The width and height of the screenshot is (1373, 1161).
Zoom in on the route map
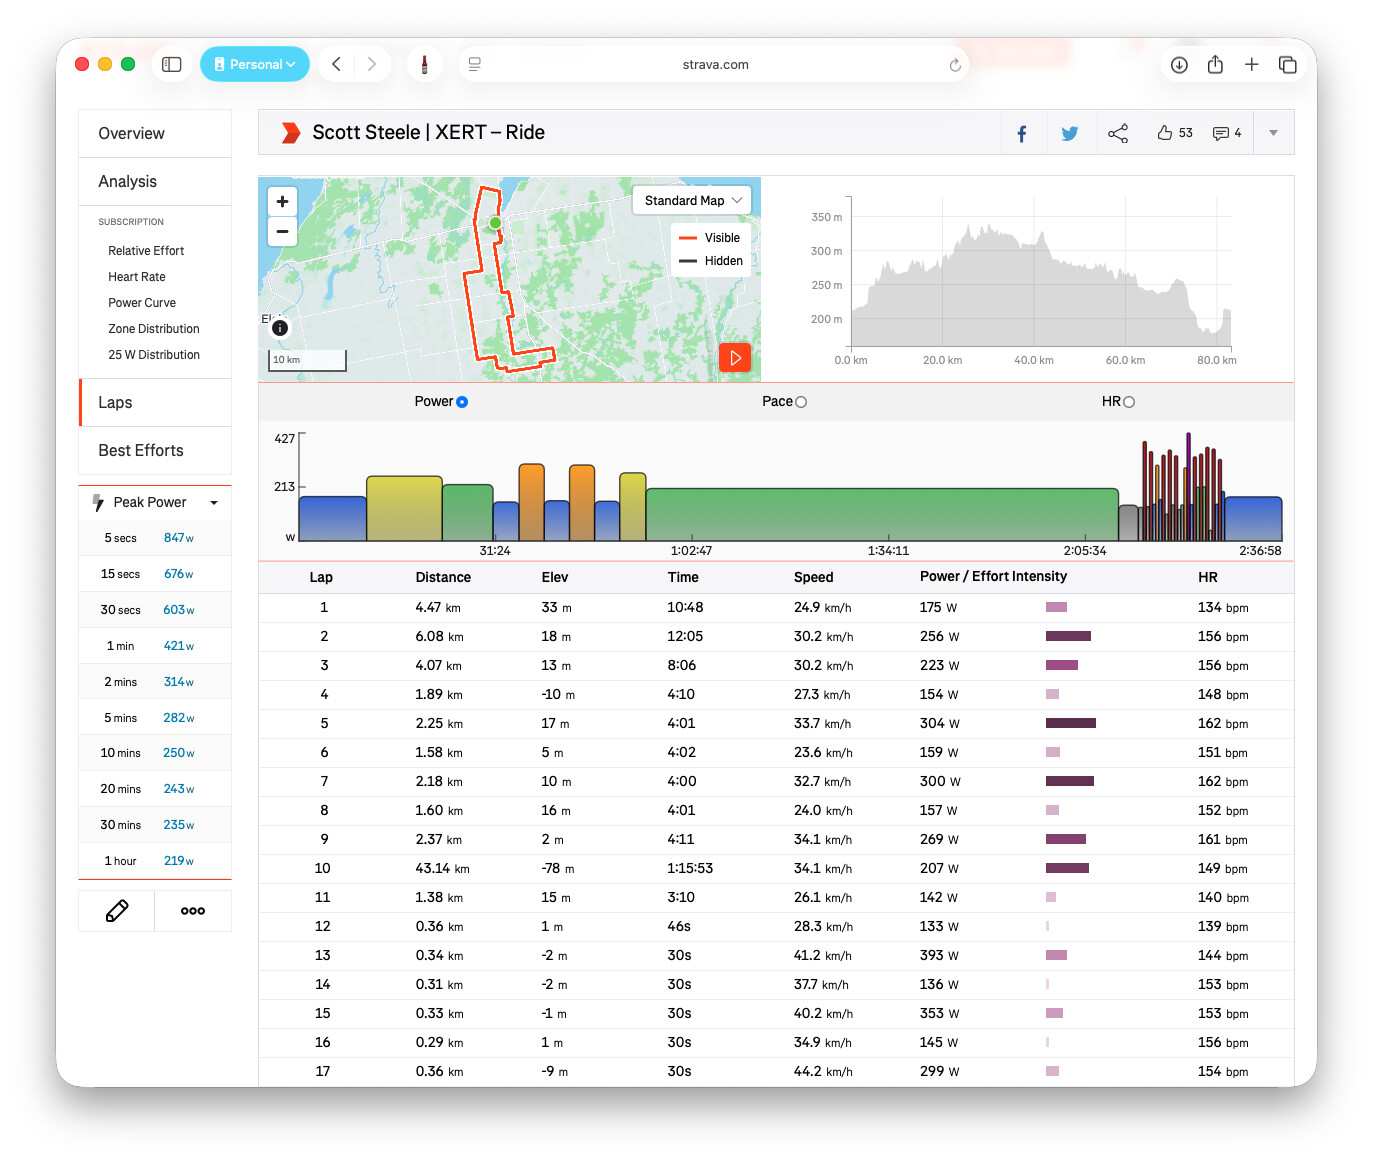pos(282,202)
